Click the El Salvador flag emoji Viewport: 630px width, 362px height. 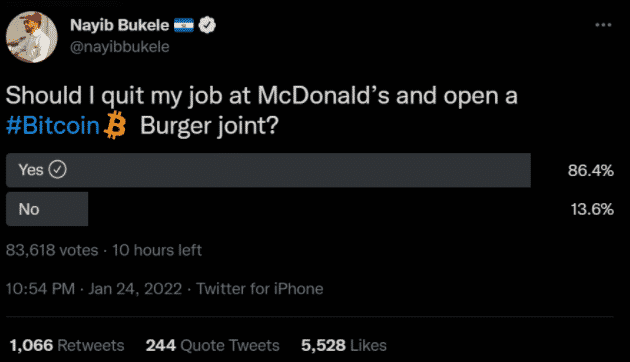click(184, 25)
